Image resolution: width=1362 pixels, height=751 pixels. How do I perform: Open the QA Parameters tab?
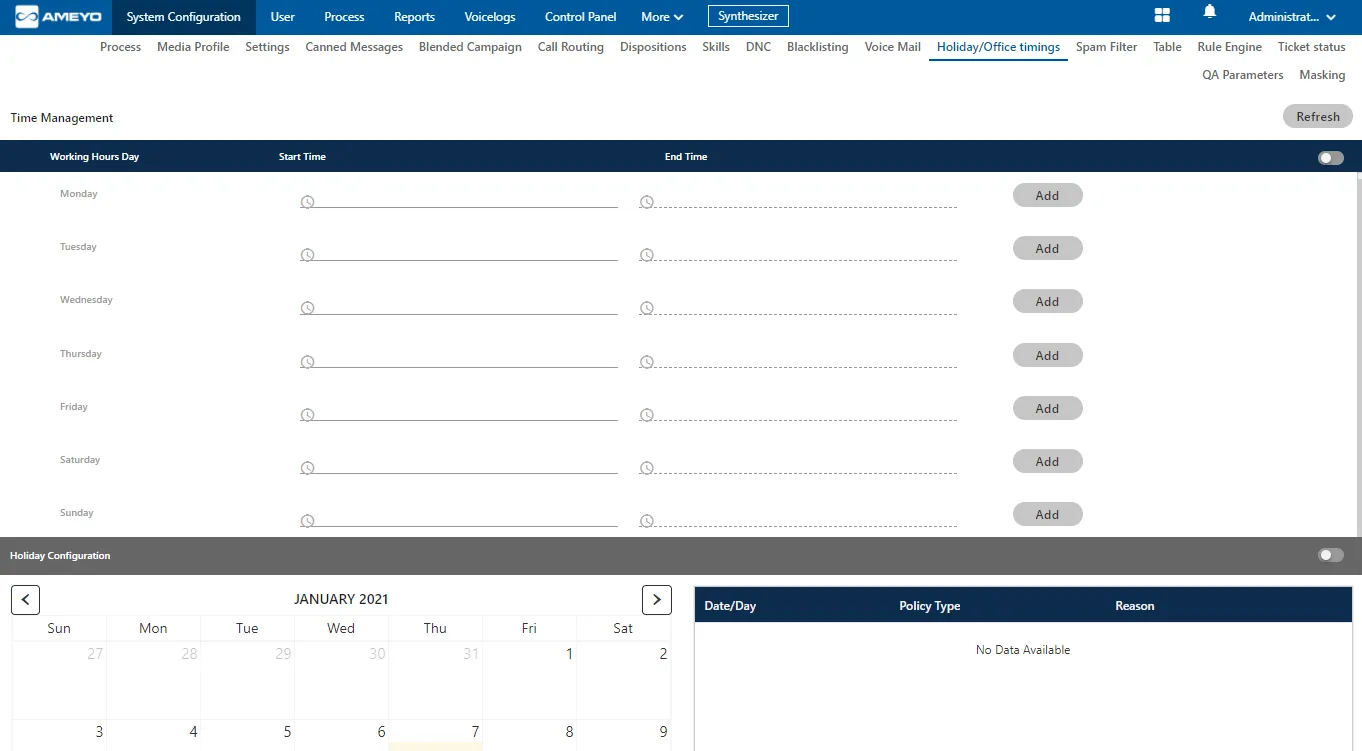click(x=1243, y=75)
